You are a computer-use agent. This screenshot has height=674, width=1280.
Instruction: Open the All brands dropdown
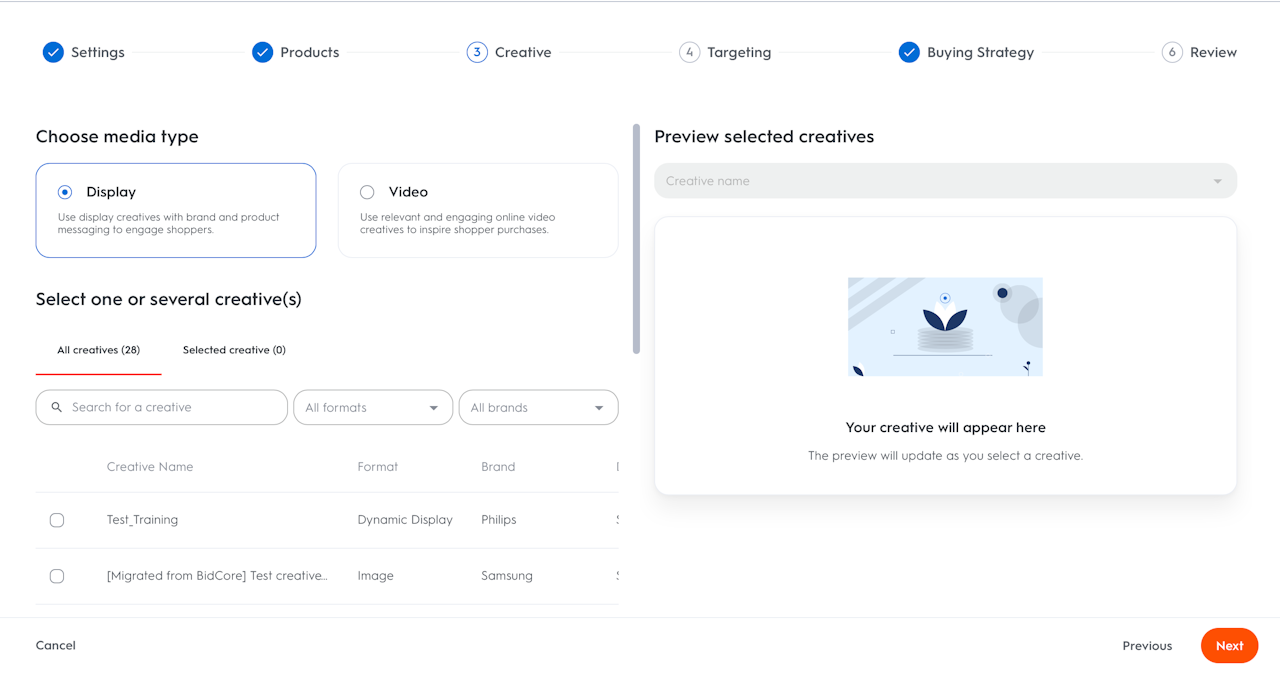click(539, 407)
